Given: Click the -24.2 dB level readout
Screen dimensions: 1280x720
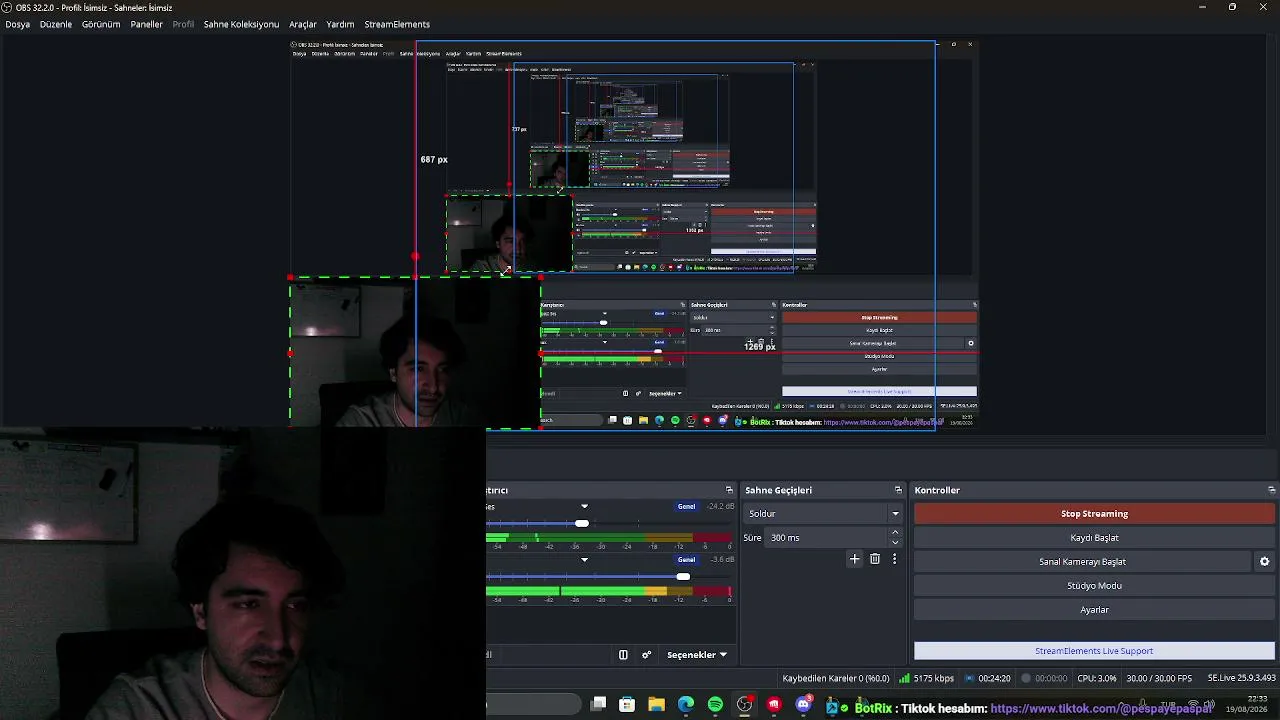Looking at the screenshot, I should [720, 506].
